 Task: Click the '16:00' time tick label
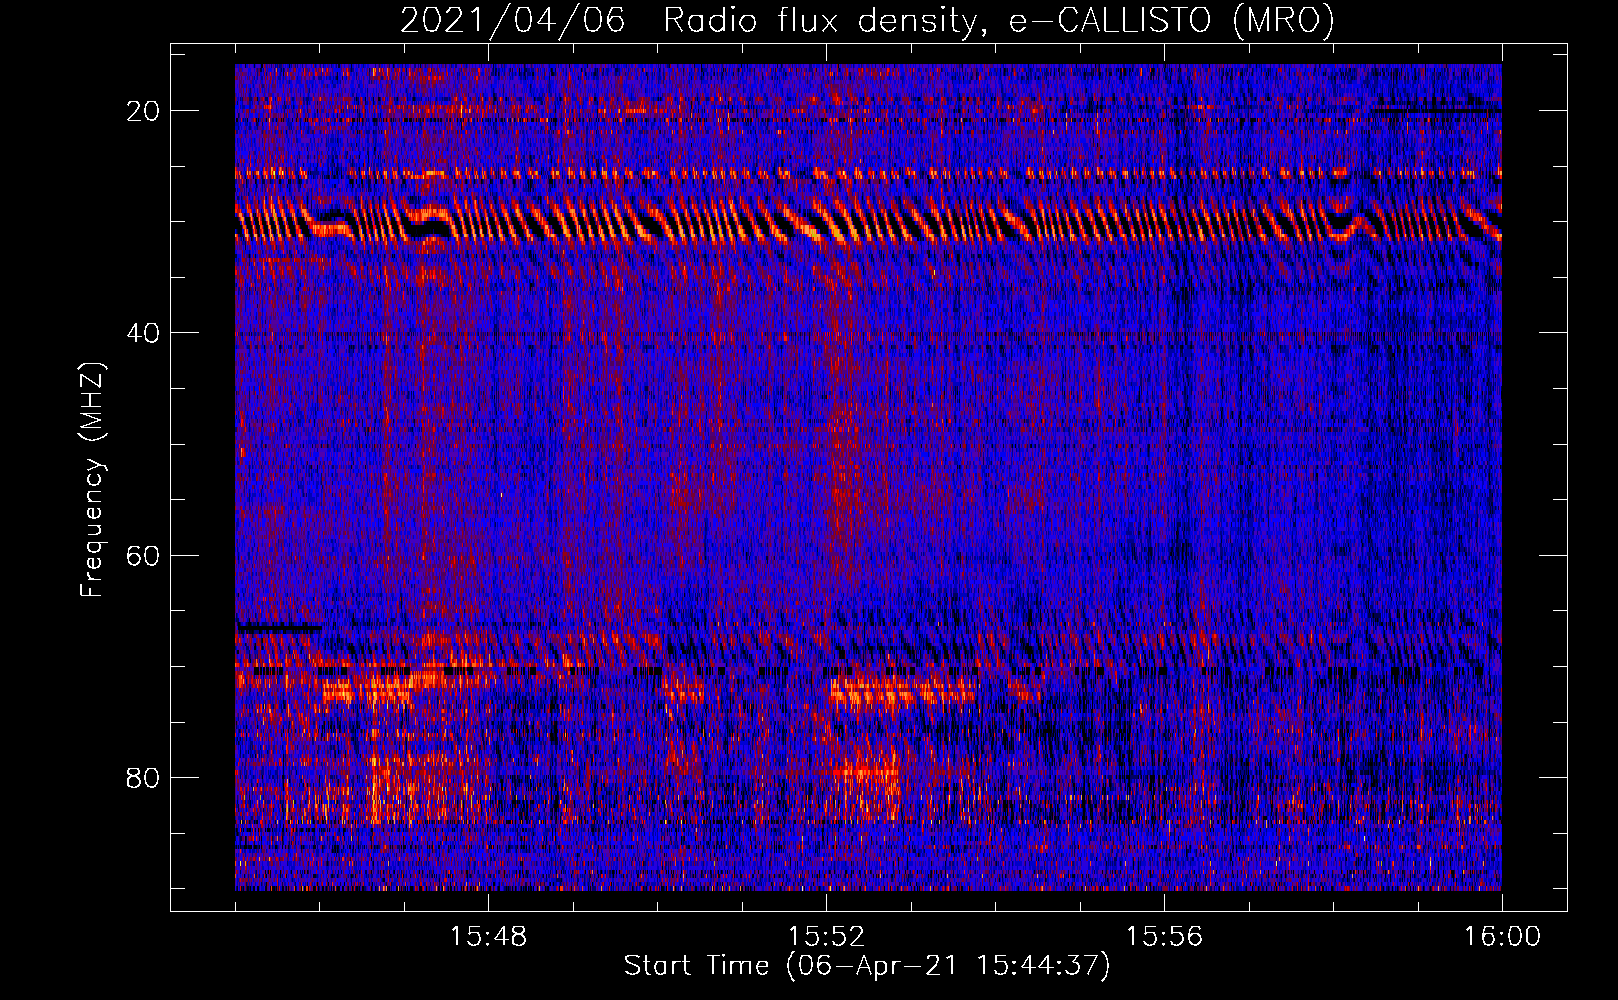tap(1502, 937)
